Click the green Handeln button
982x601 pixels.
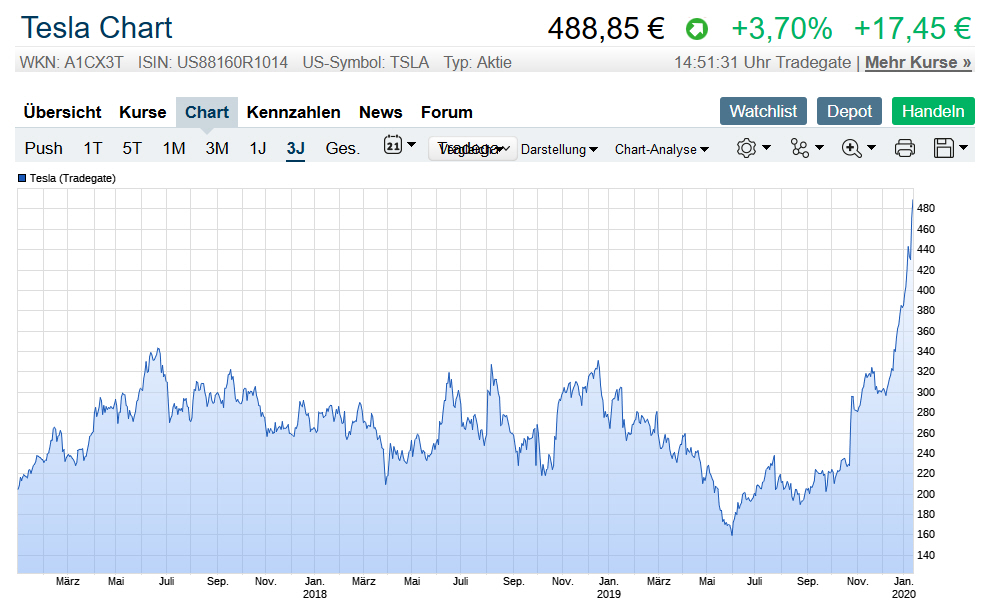[x=933, y=111]
